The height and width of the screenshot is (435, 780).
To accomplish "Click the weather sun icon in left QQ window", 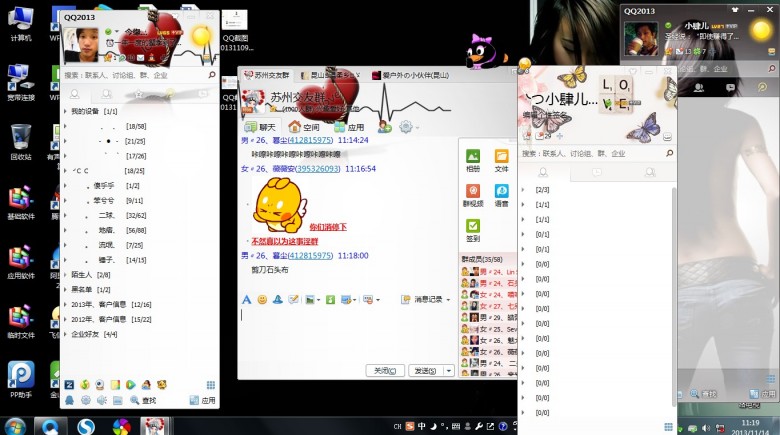I will coord(201,36).
